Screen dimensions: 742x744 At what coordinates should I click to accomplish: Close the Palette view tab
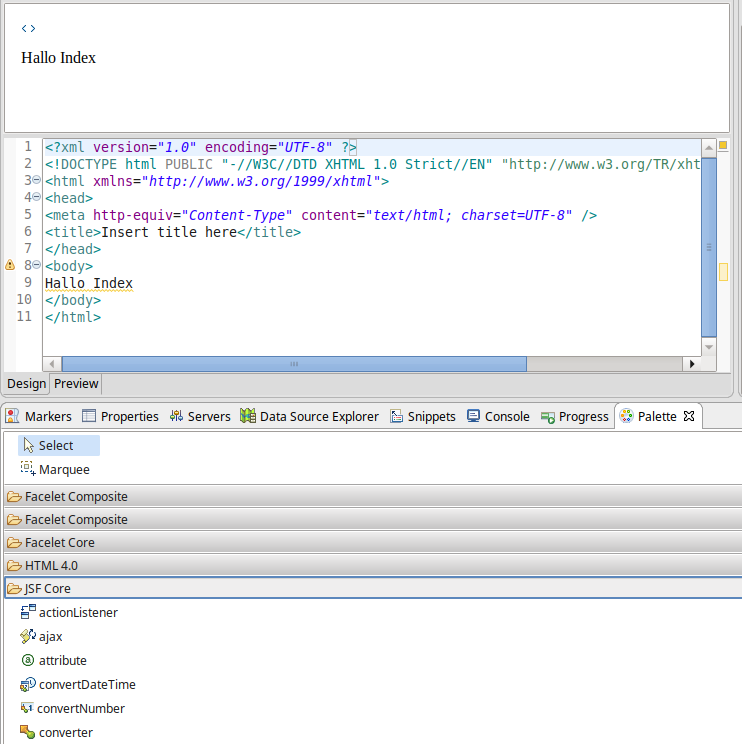(688, 416)
